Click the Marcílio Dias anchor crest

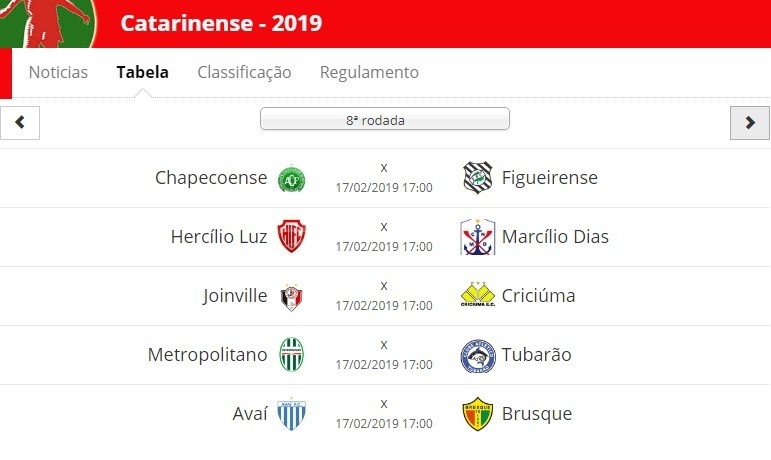(477, 237)
